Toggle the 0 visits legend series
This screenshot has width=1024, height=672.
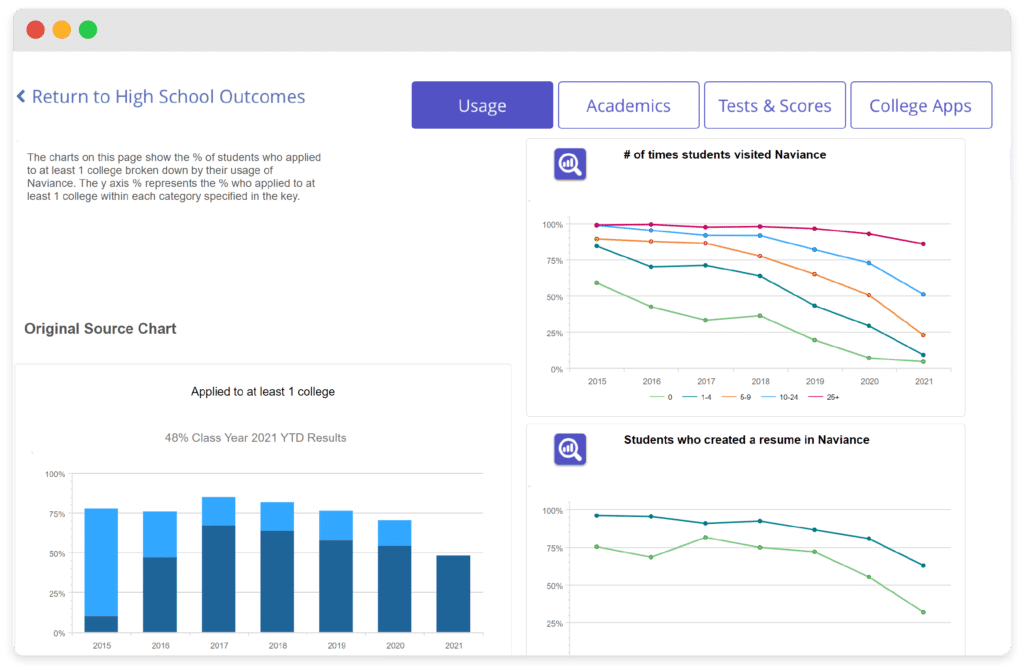pyautogui.click(x=662, y=397)
